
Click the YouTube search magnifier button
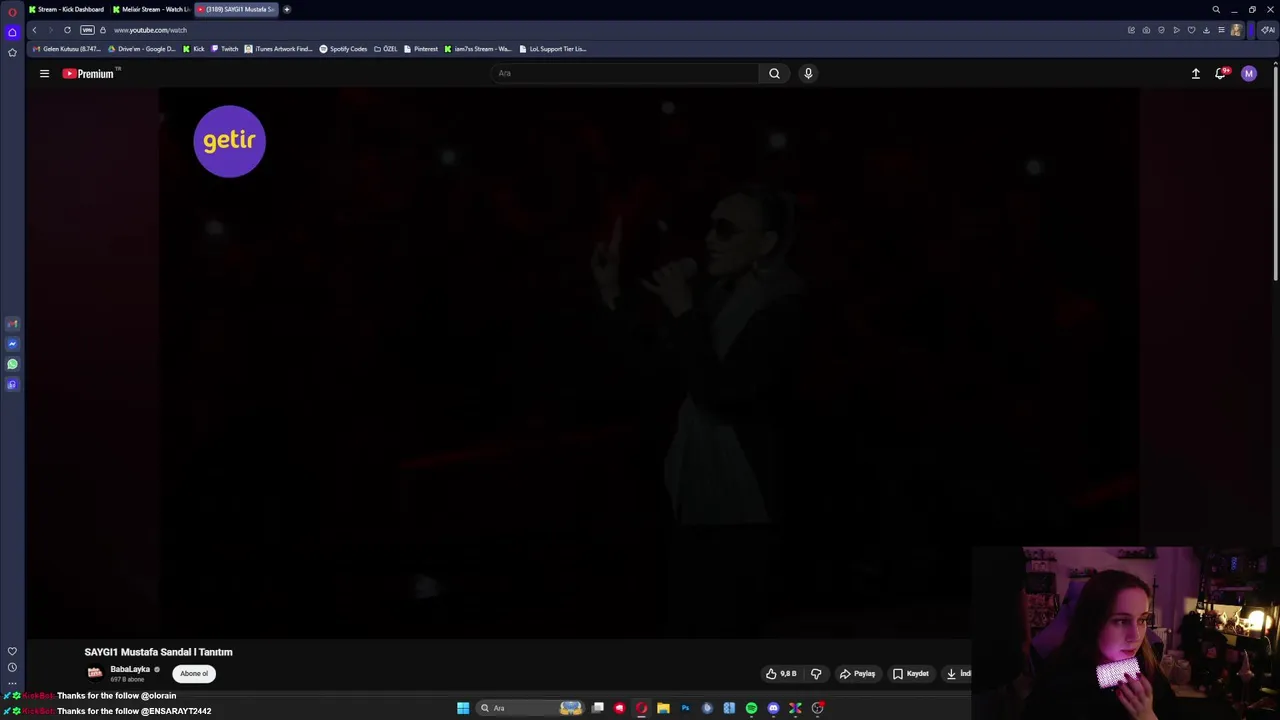click(x=774, y=73)
